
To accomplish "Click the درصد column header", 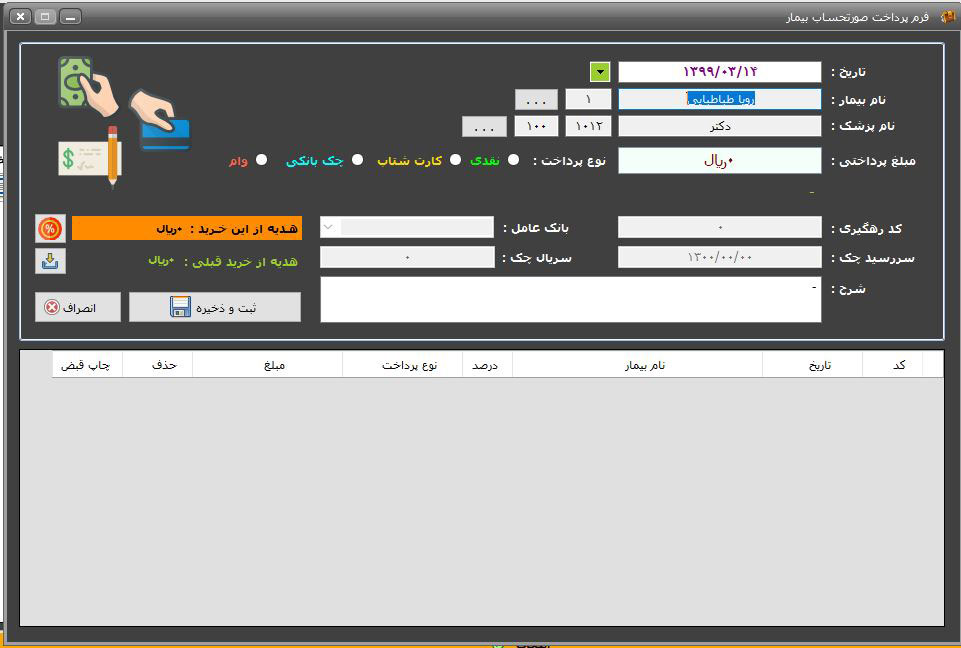I will click(487, 365).
